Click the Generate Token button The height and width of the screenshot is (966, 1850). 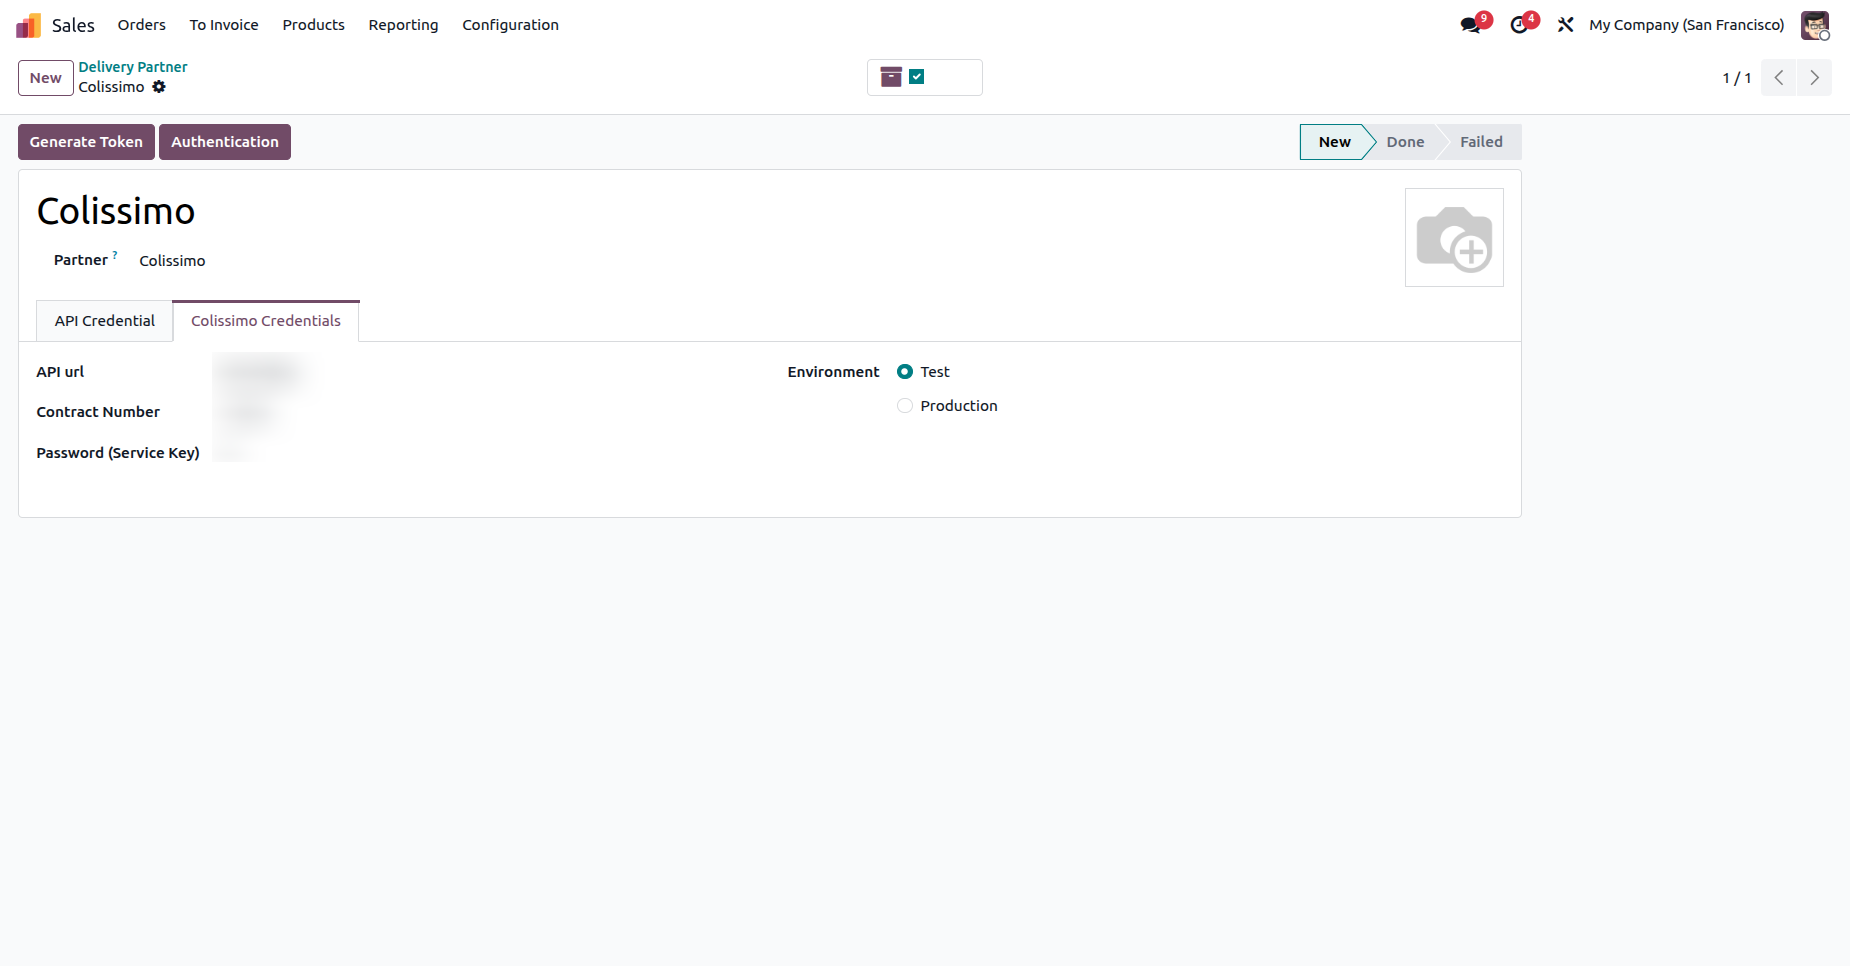coord(86,142)
